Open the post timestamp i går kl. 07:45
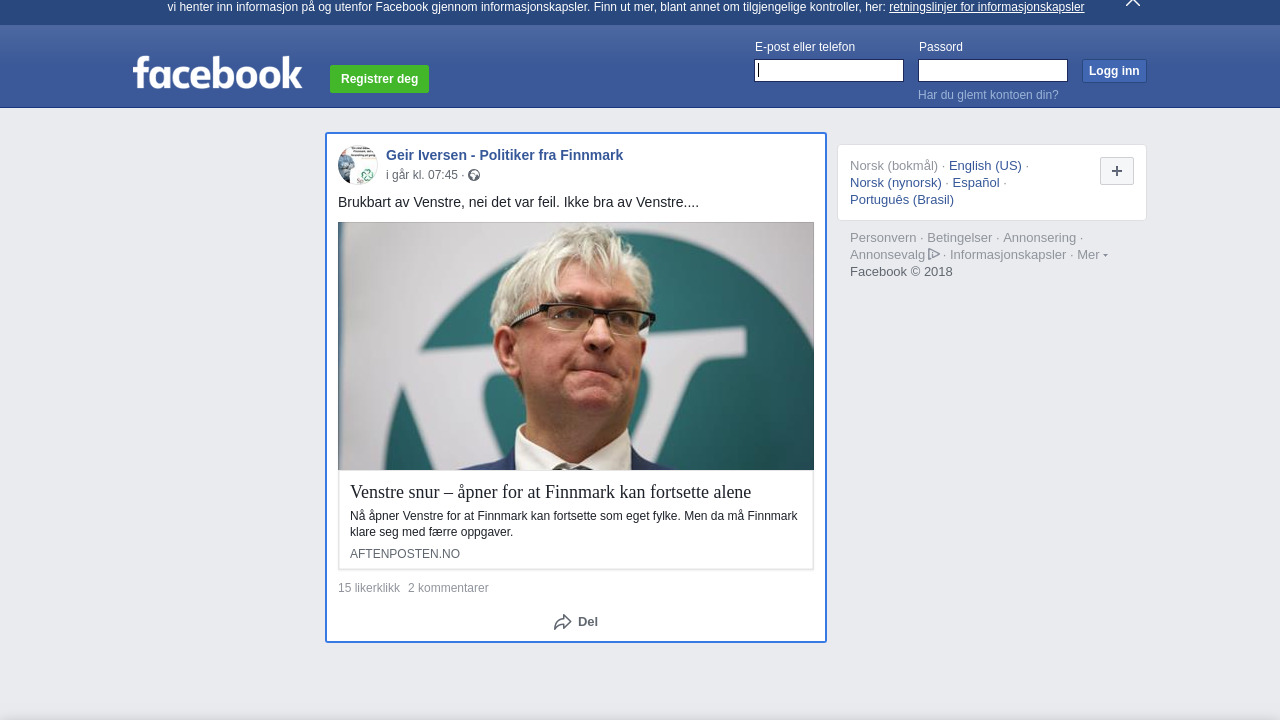 (422, 175)
